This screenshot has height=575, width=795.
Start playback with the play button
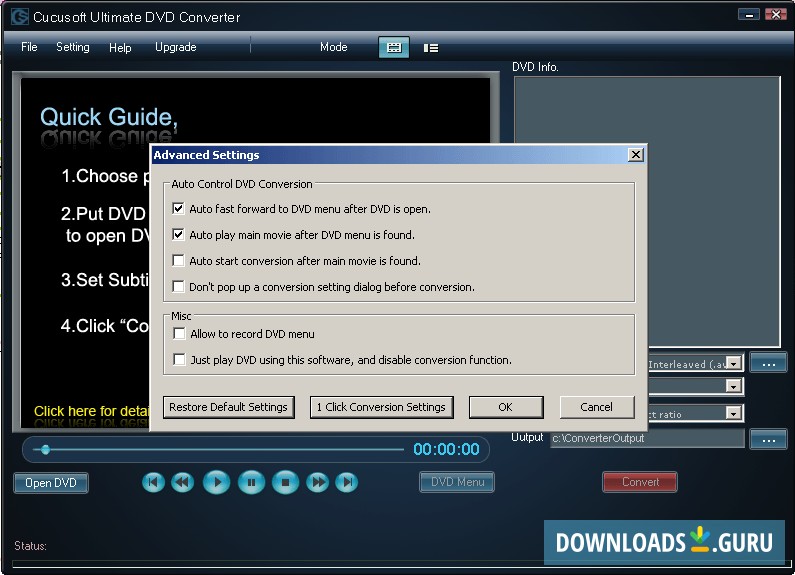tap(216, 482)
